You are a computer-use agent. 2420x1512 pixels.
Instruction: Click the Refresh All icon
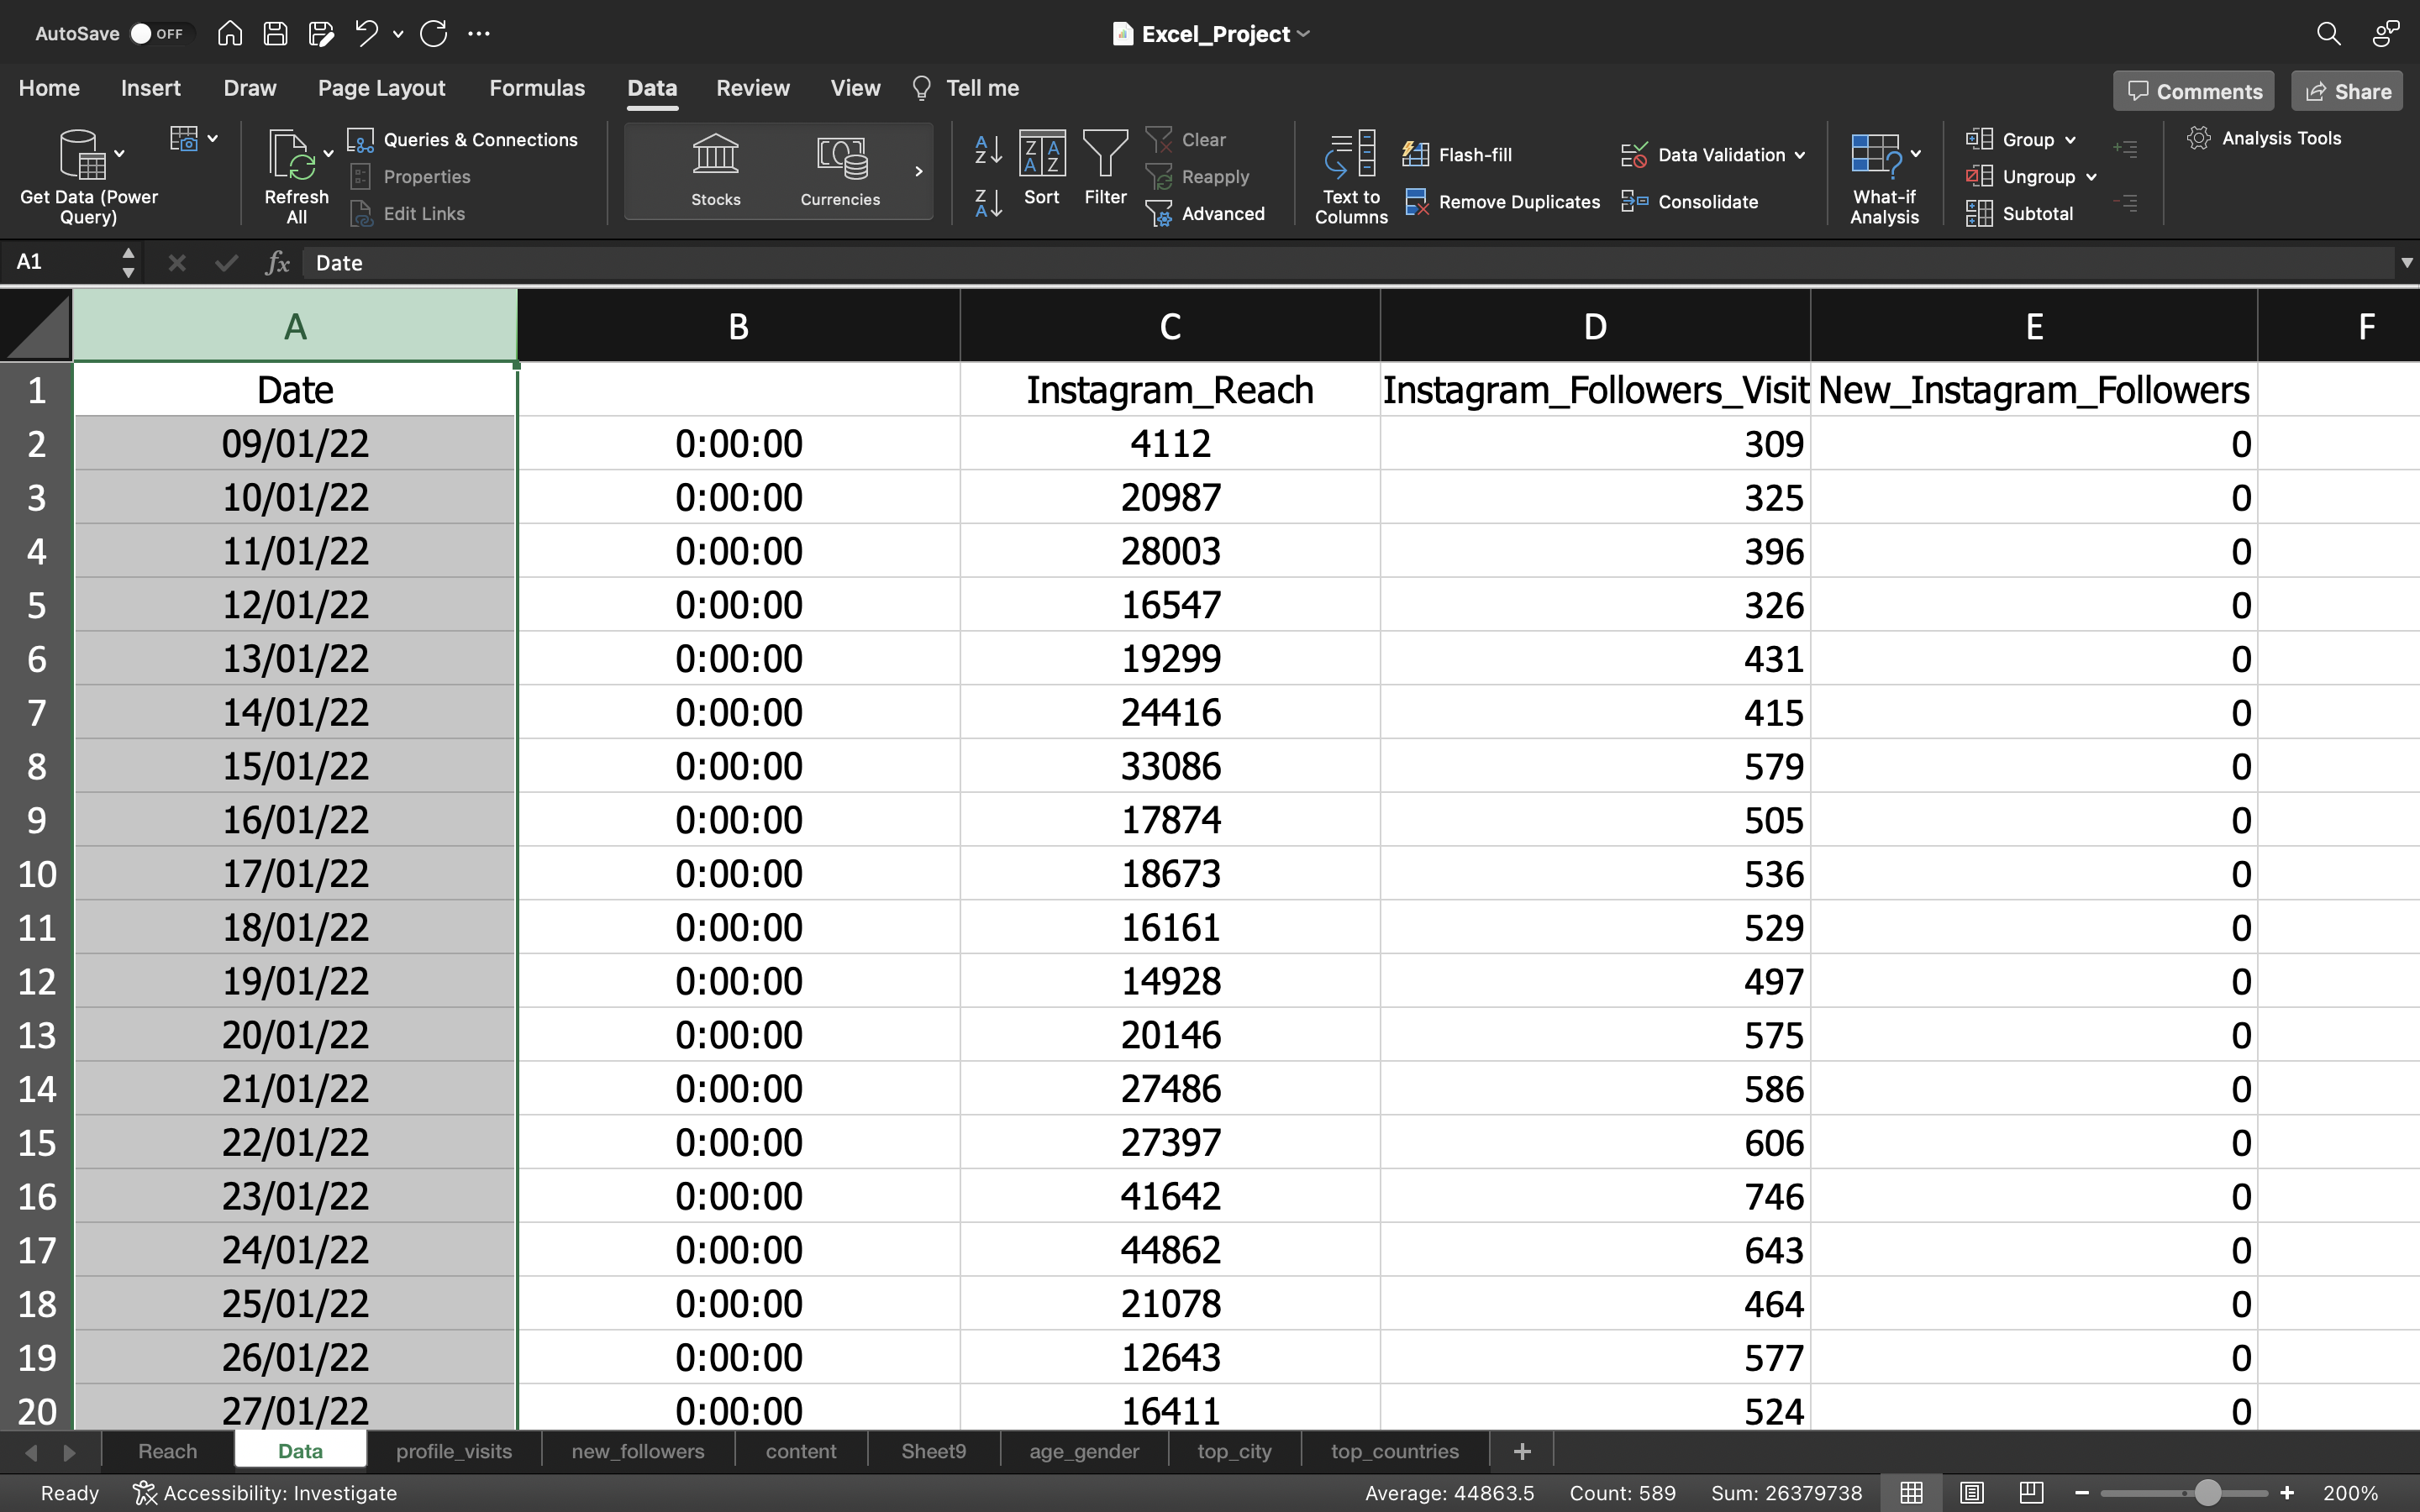click(x=291, y=155)
